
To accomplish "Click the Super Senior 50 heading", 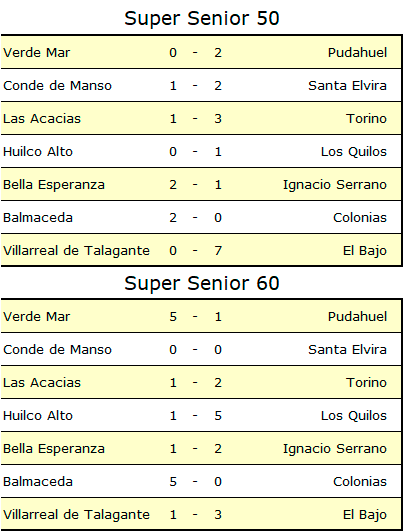I will point(202,19).
